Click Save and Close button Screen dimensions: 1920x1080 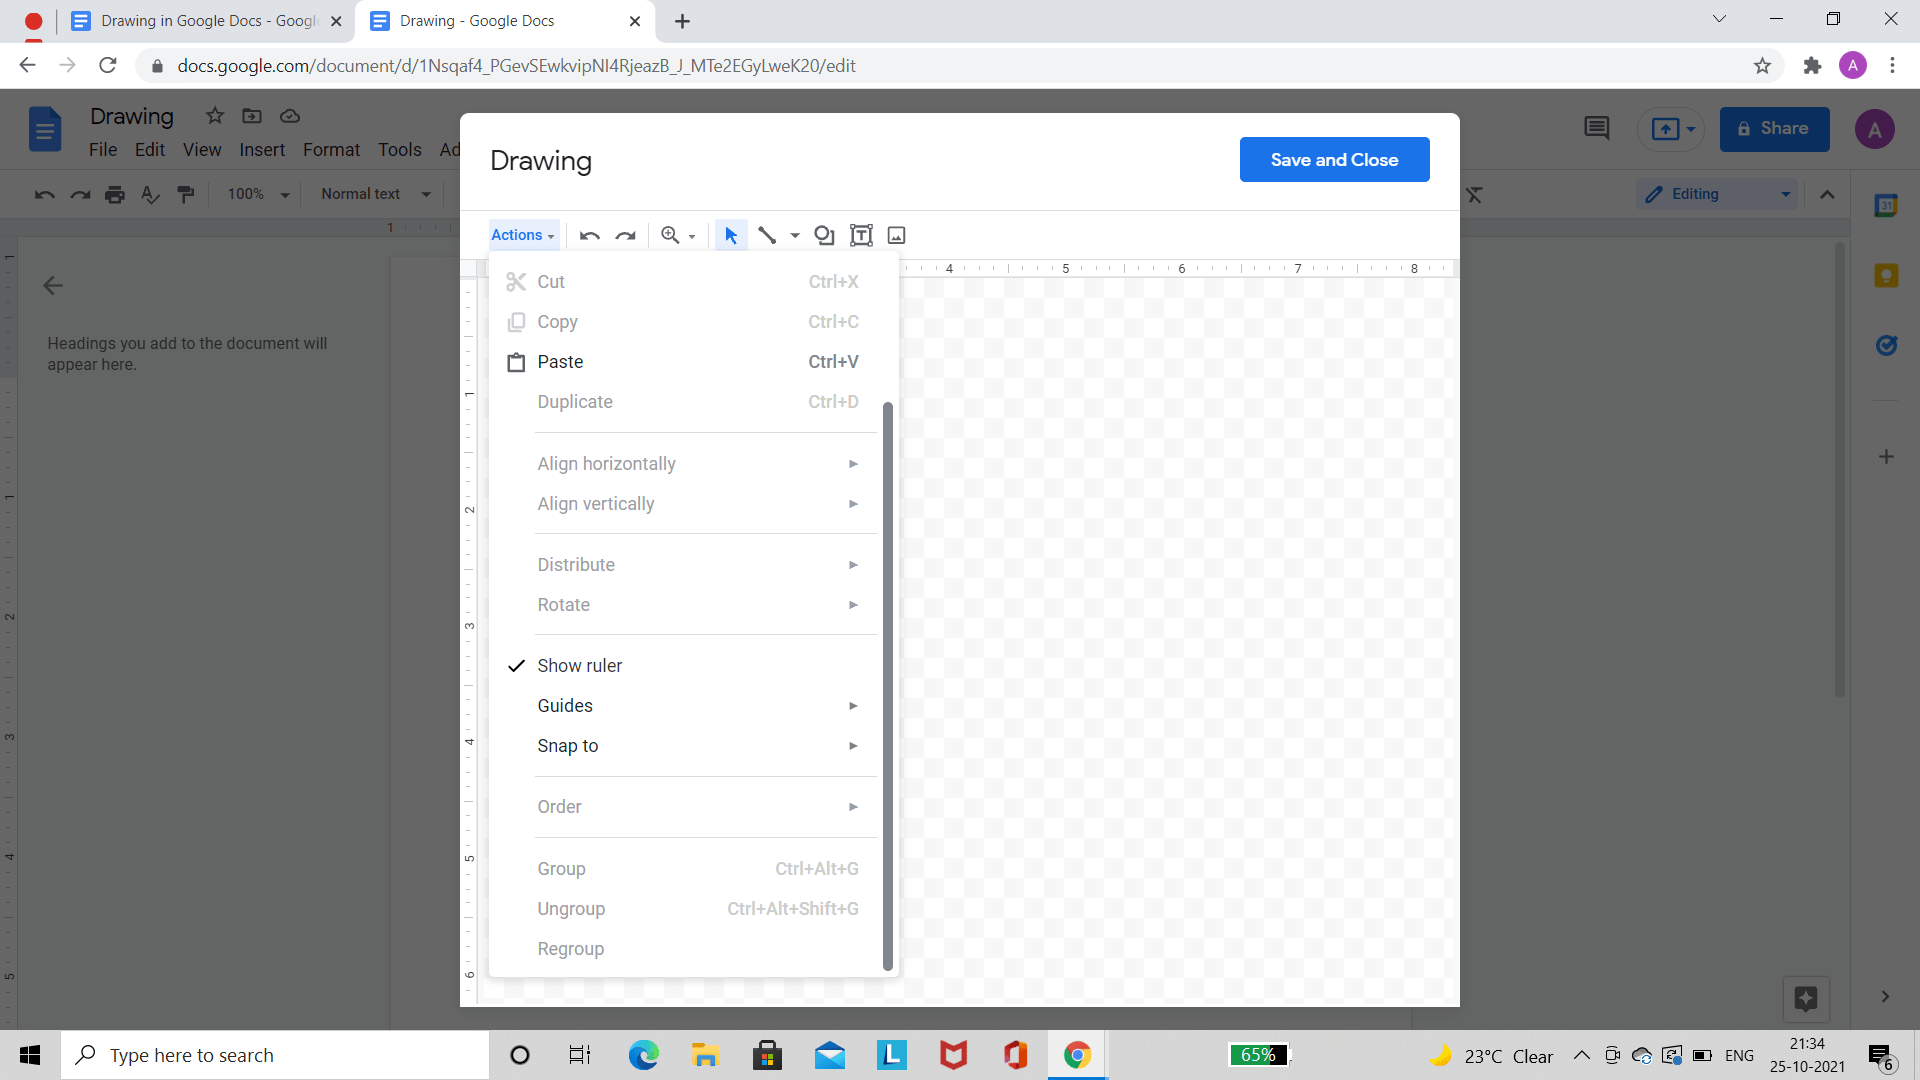click(1333, 160)
